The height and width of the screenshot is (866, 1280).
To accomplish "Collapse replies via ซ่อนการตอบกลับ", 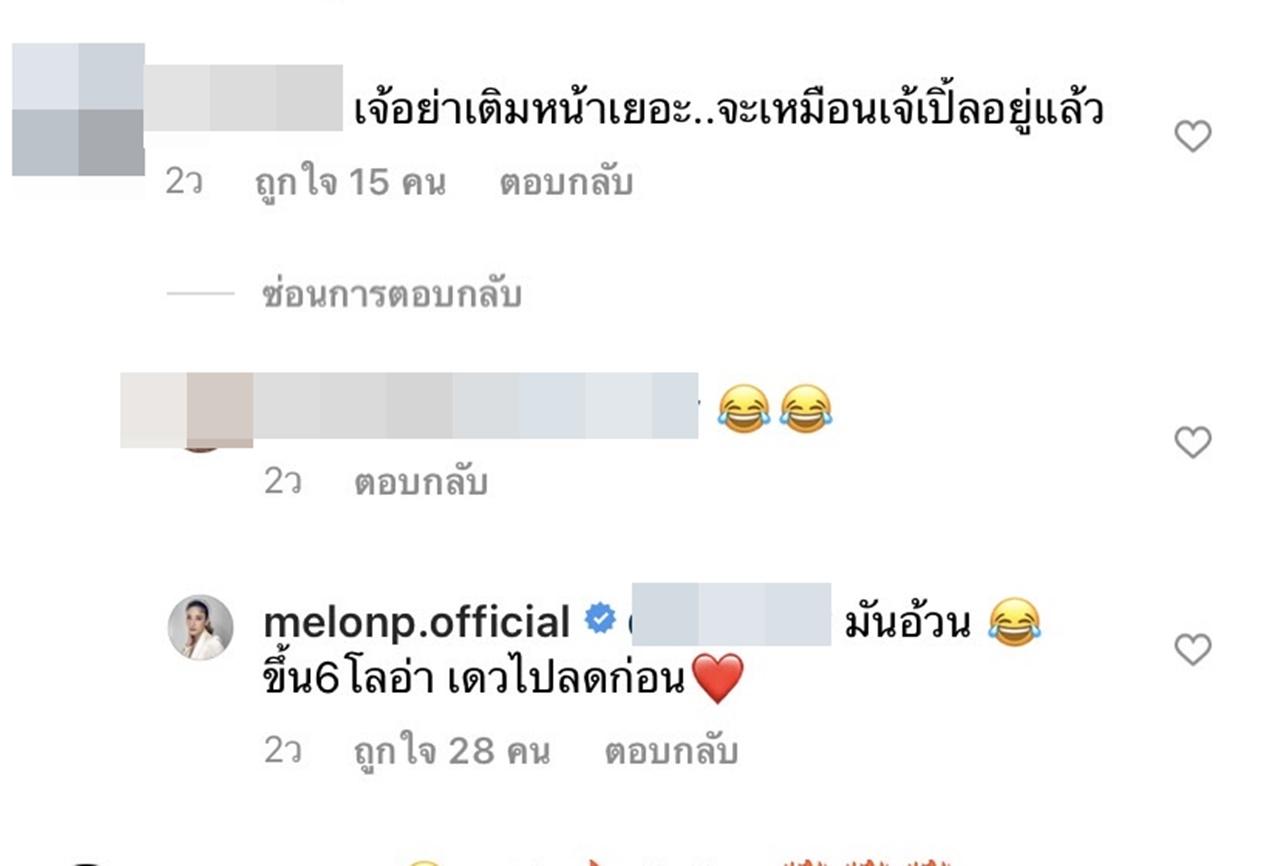I will [392, 295].
